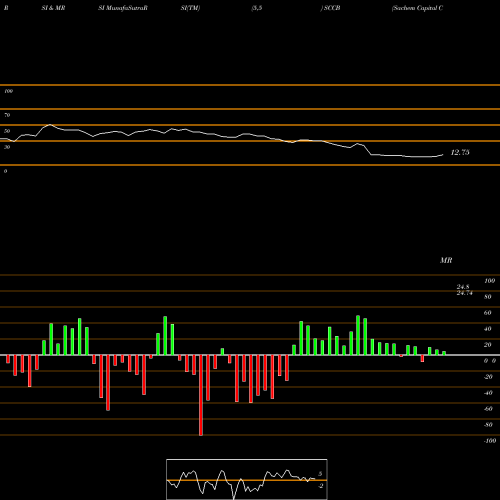500x500 pixels.
Task: Click the tallest red bar reaching -100
Action: coord(201,395)
